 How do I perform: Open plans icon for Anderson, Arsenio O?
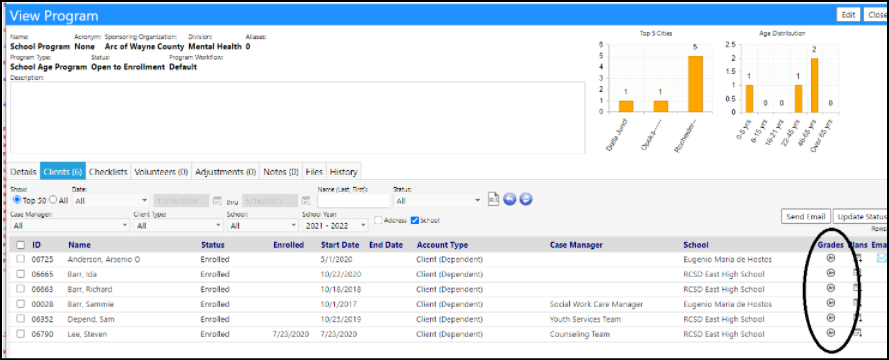coord(858,259)
